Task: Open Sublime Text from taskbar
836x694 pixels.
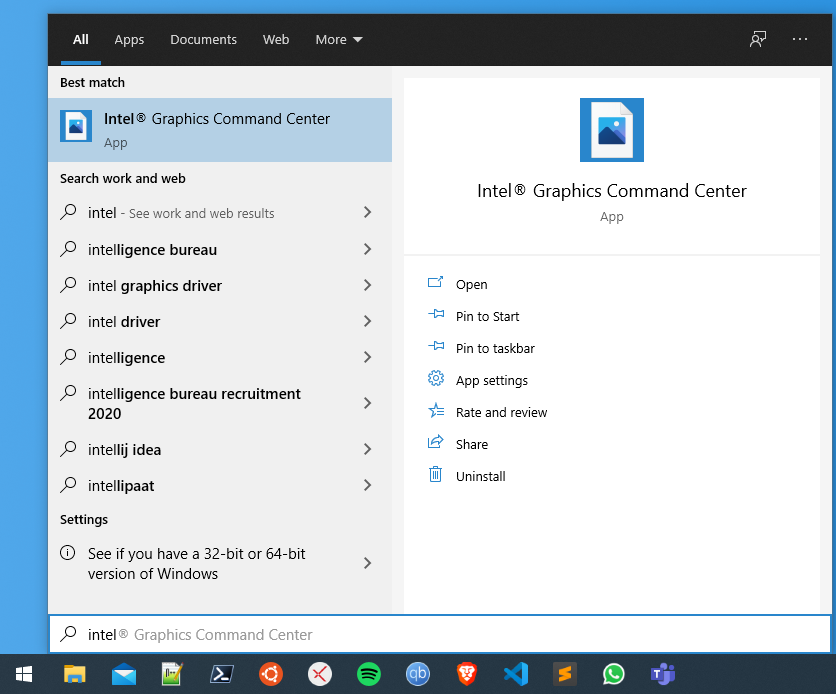Action: click(565, 674)
